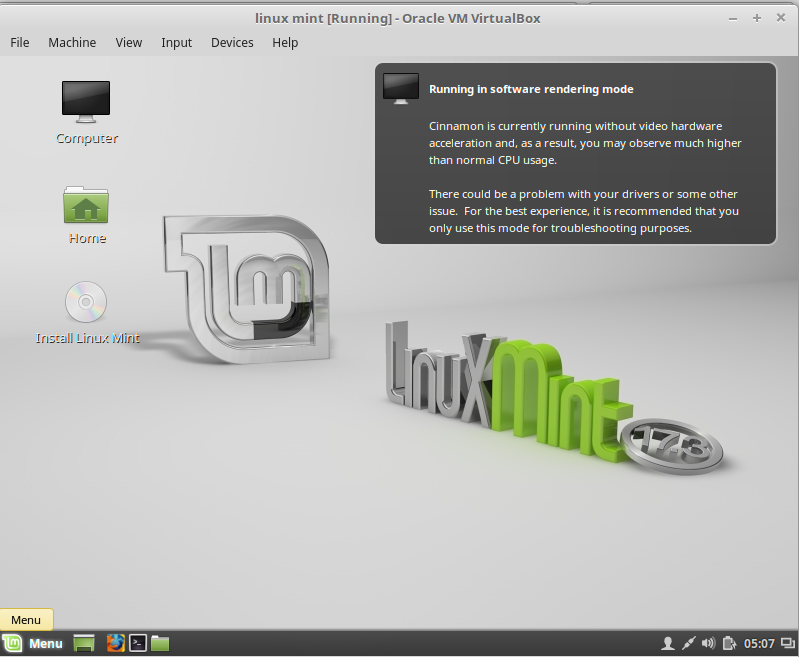Open the View menu
The height and width of the screenshot is (657, 799).
pos(128,42)
